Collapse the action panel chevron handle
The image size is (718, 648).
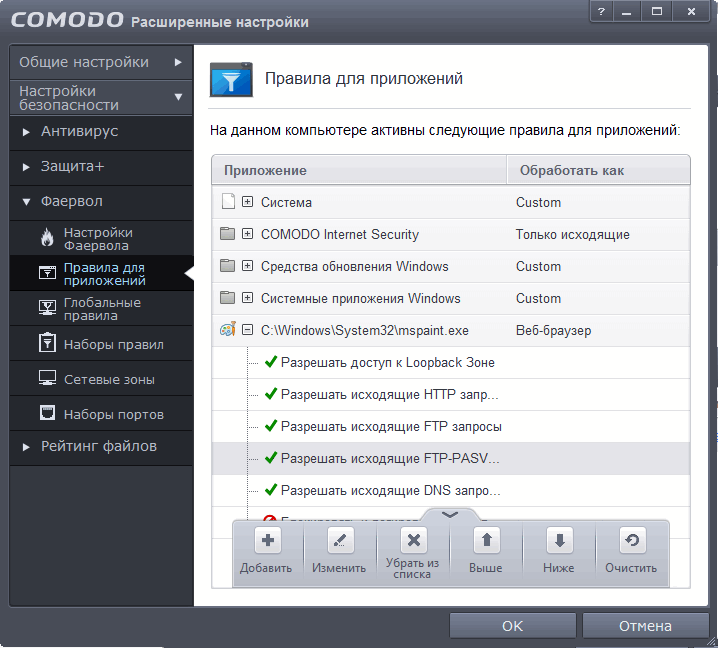pyautogui.click(x=449, y=514)
